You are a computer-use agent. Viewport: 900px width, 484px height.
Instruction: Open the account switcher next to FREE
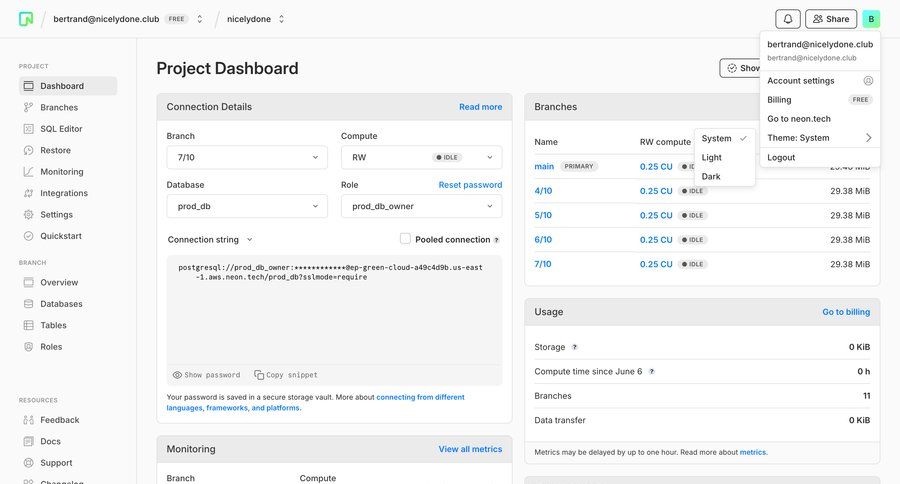click(x=200, y=19)
